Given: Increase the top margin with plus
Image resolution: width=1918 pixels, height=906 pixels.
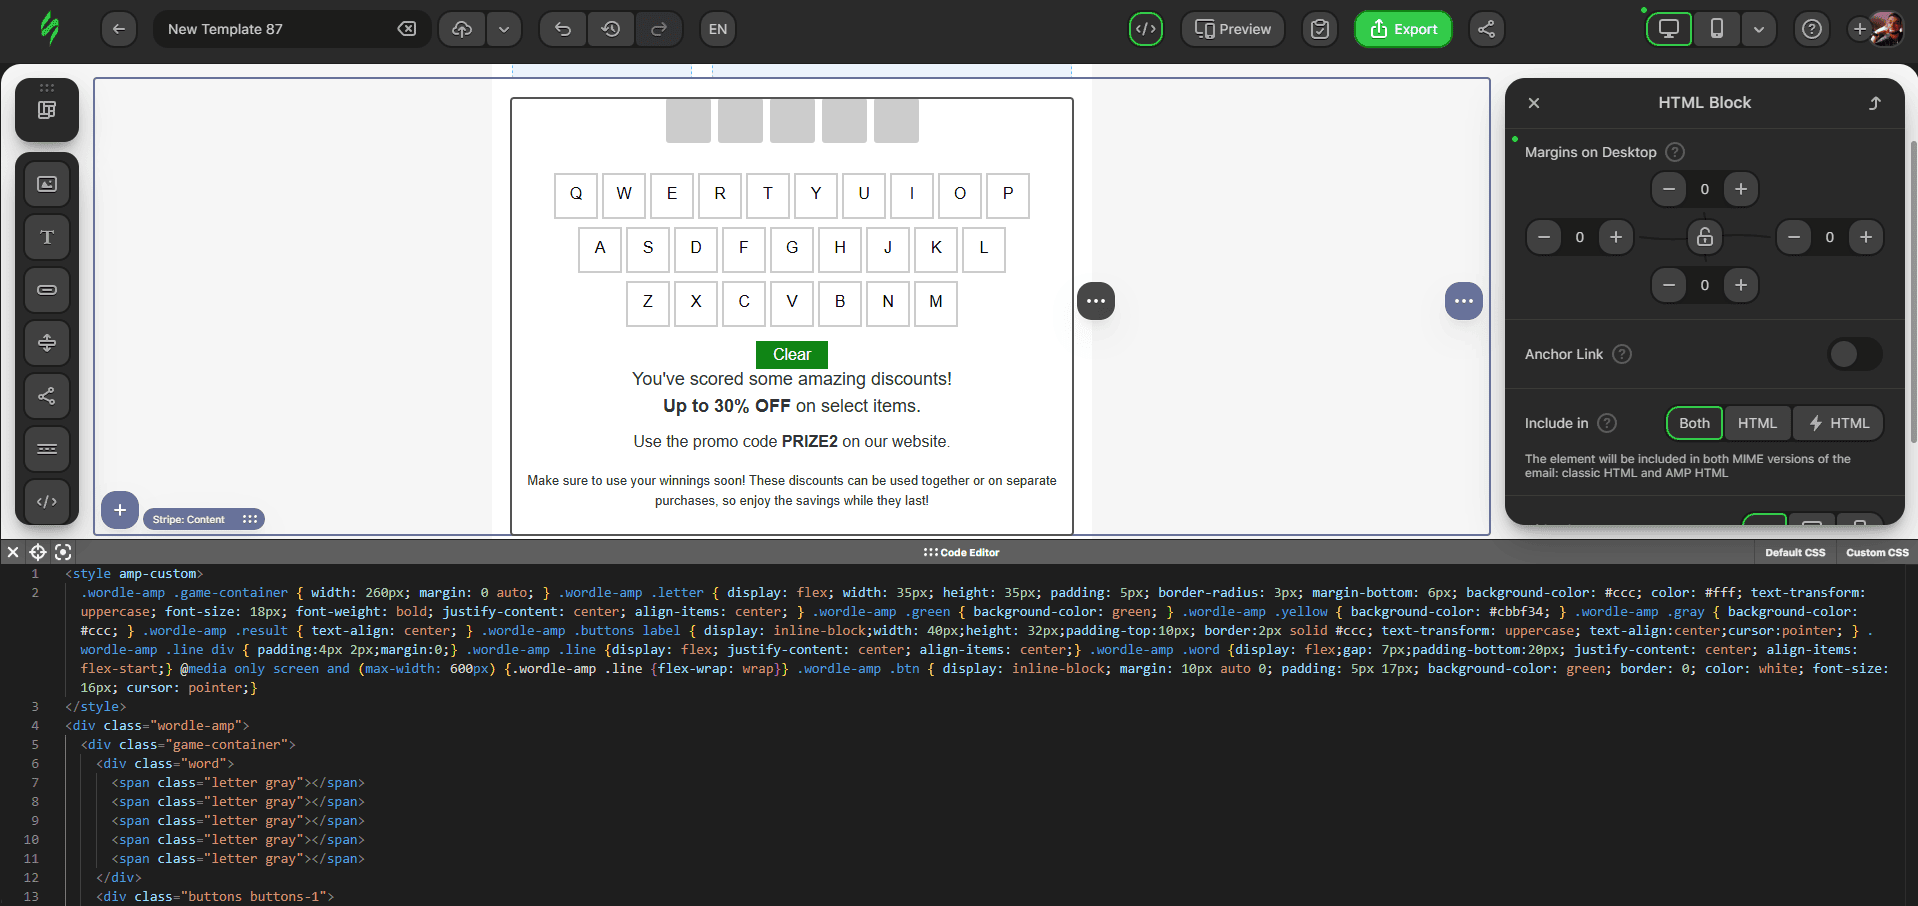Looking at the screenshot, I should click(x=1740, y=189).
